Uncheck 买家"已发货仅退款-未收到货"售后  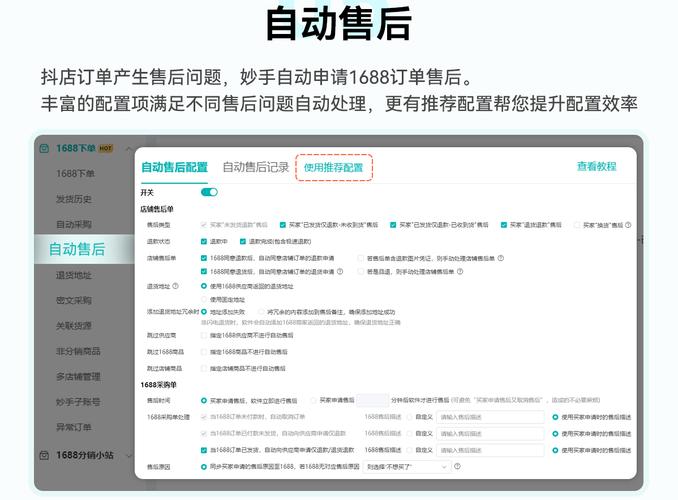click(x=283, y=225)
